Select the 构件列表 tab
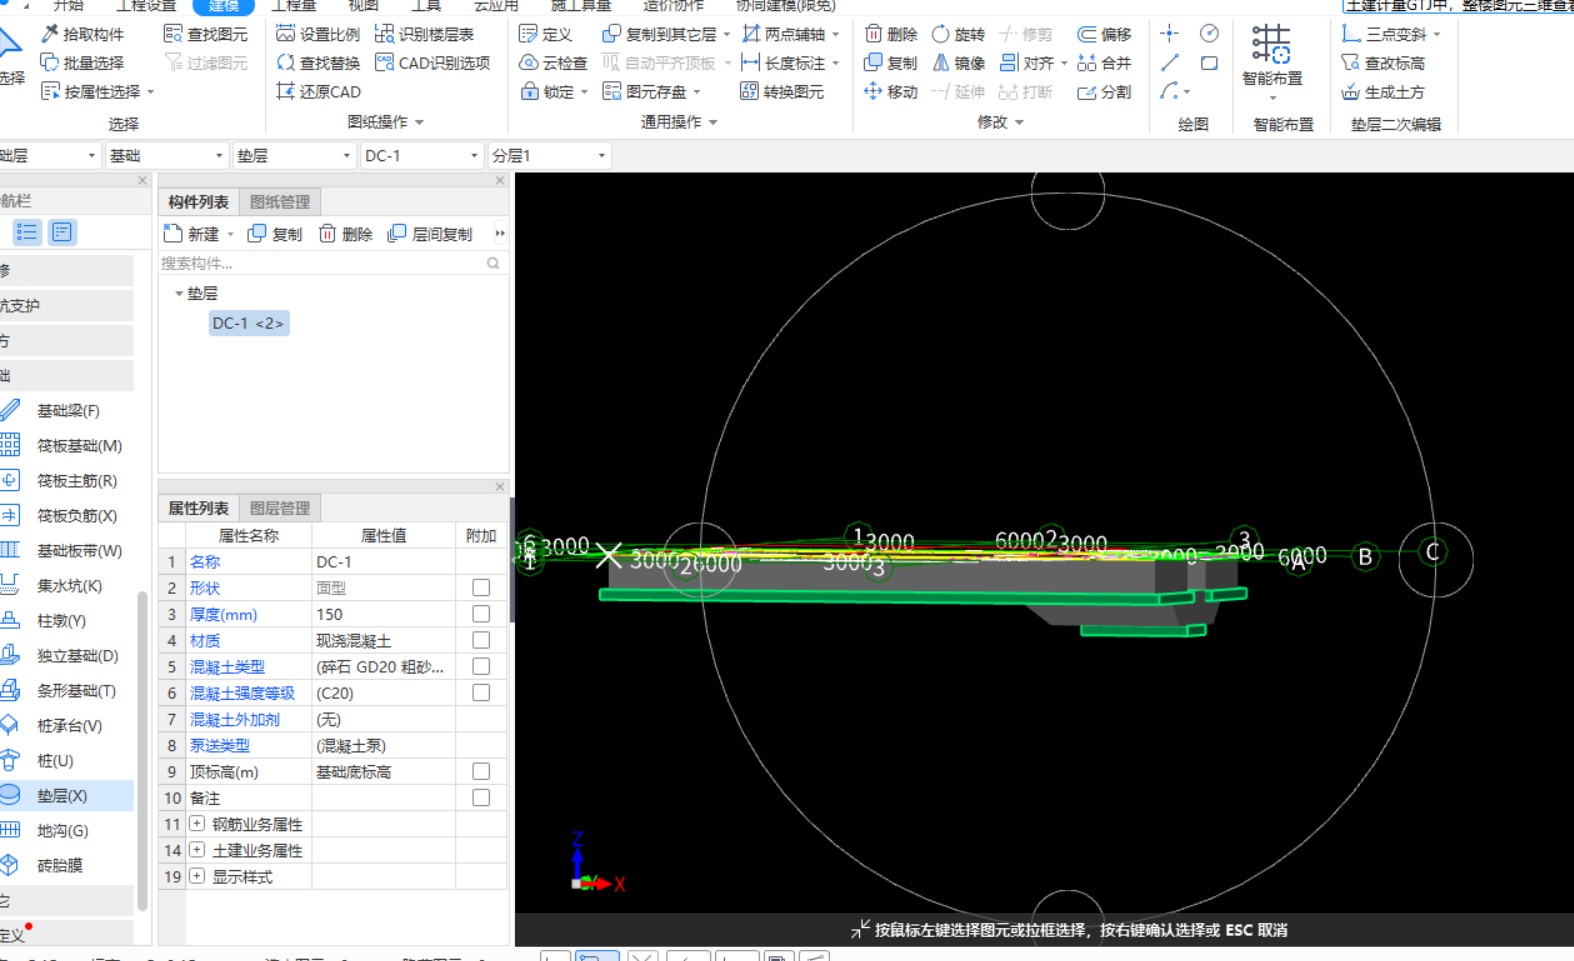The image size is (1574, 961). pos(198,202)
